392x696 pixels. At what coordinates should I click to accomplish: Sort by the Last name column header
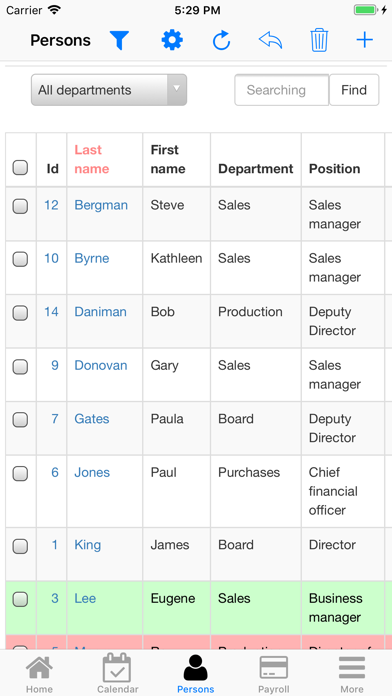tap(92, 159)
